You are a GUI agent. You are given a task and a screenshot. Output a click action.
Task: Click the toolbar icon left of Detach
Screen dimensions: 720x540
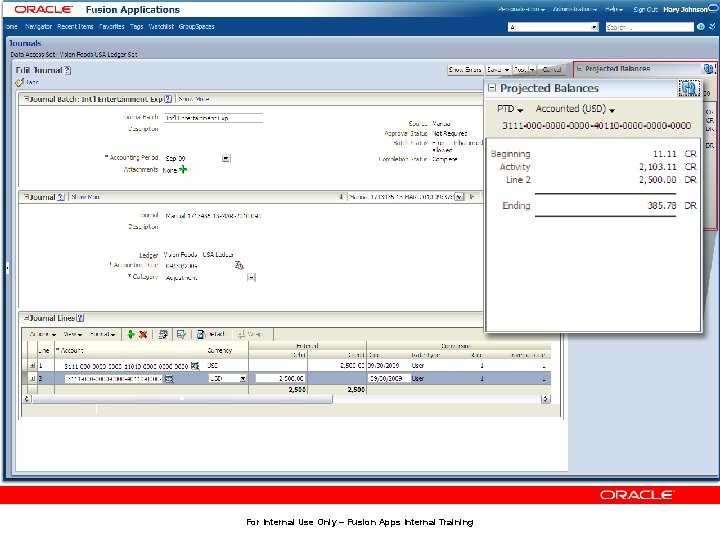[181, 334]
